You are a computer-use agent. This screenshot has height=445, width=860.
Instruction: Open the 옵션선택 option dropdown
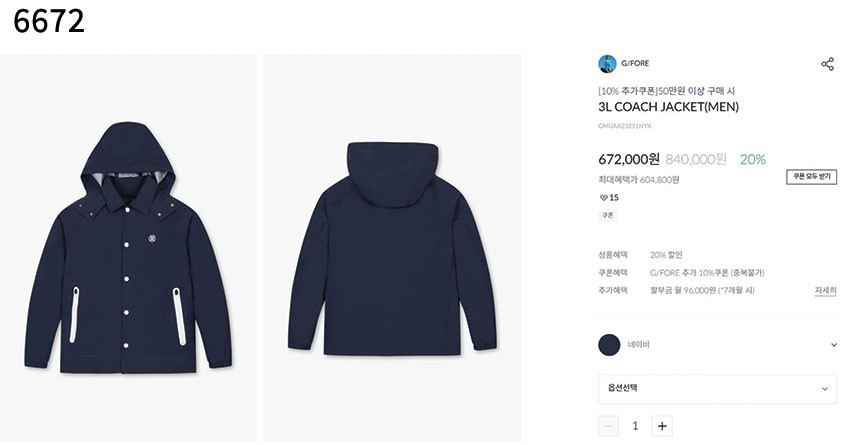717,388
